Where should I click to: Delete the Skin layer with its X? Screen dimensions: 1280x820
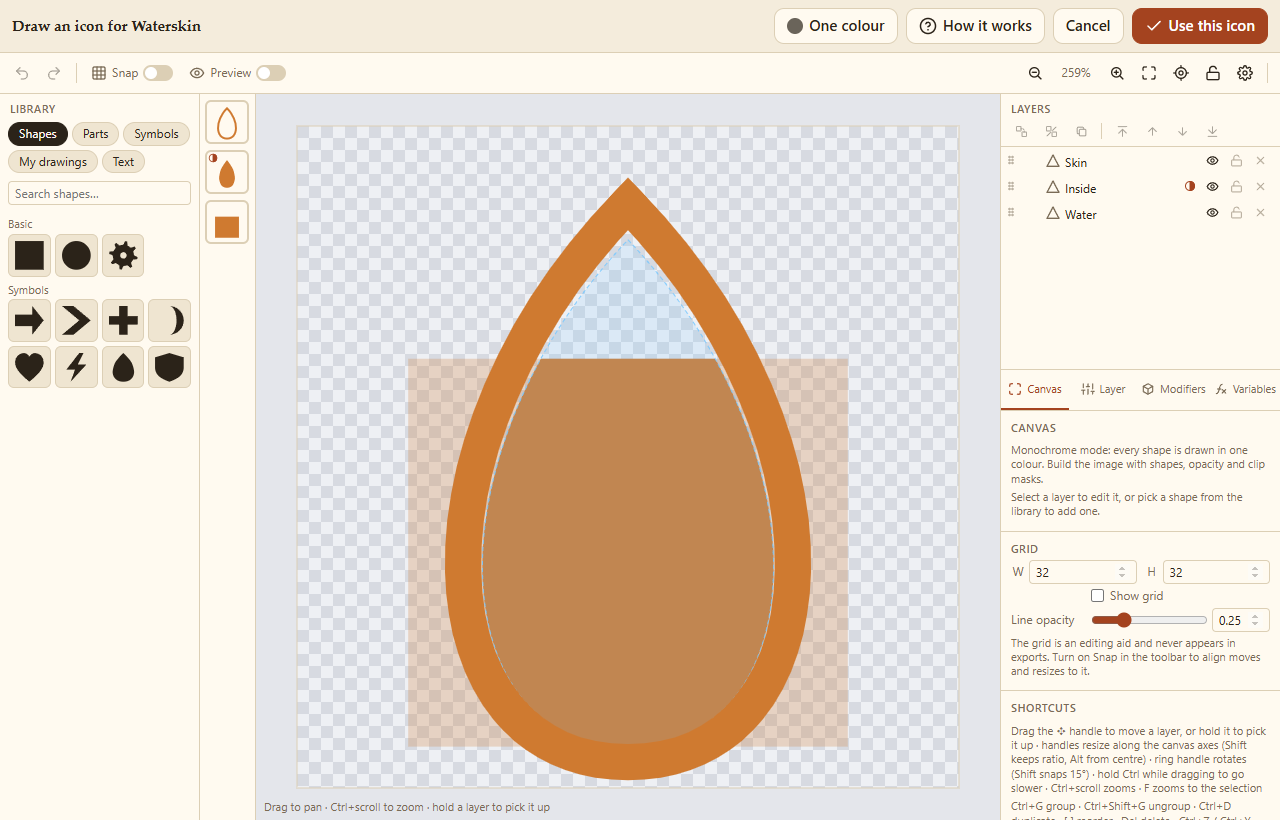click(1260, 161)
